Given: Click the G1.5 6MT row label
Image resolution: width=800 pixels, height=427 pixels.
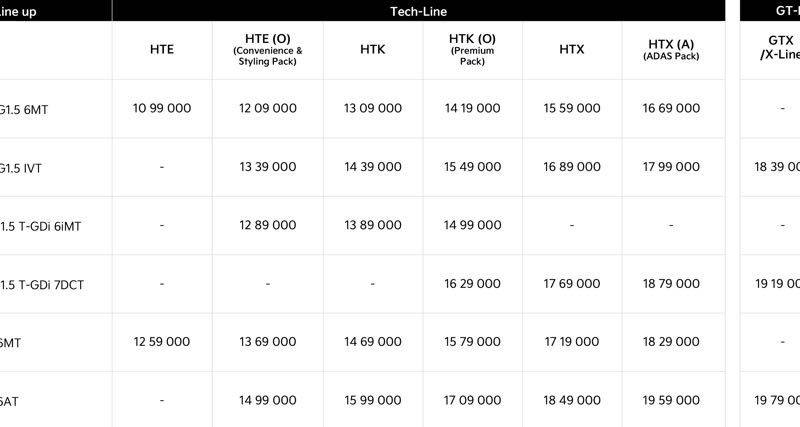Looking at the screenshot, I should [23, 109].
